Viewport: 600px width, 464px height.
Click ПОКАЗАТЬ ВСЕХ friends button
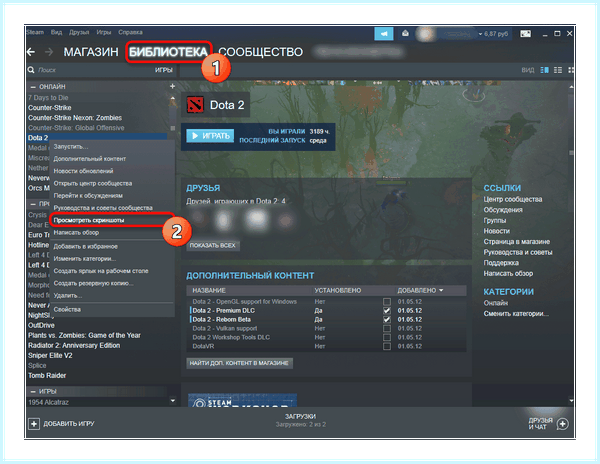click(x=213, y=246)
